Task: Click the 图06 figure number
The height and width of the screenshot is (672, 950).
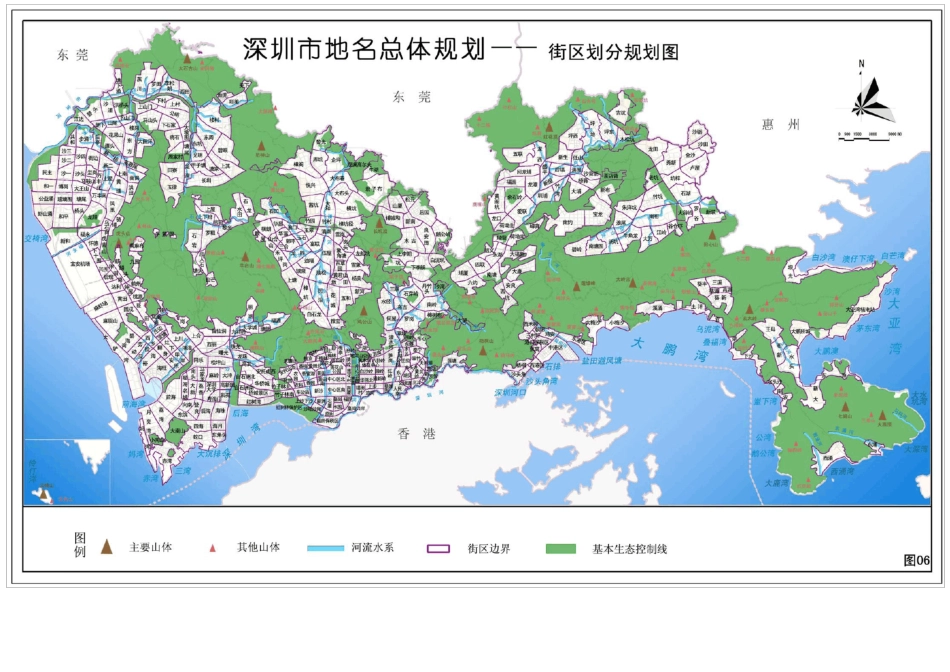Action: click(x=916, y=561)
